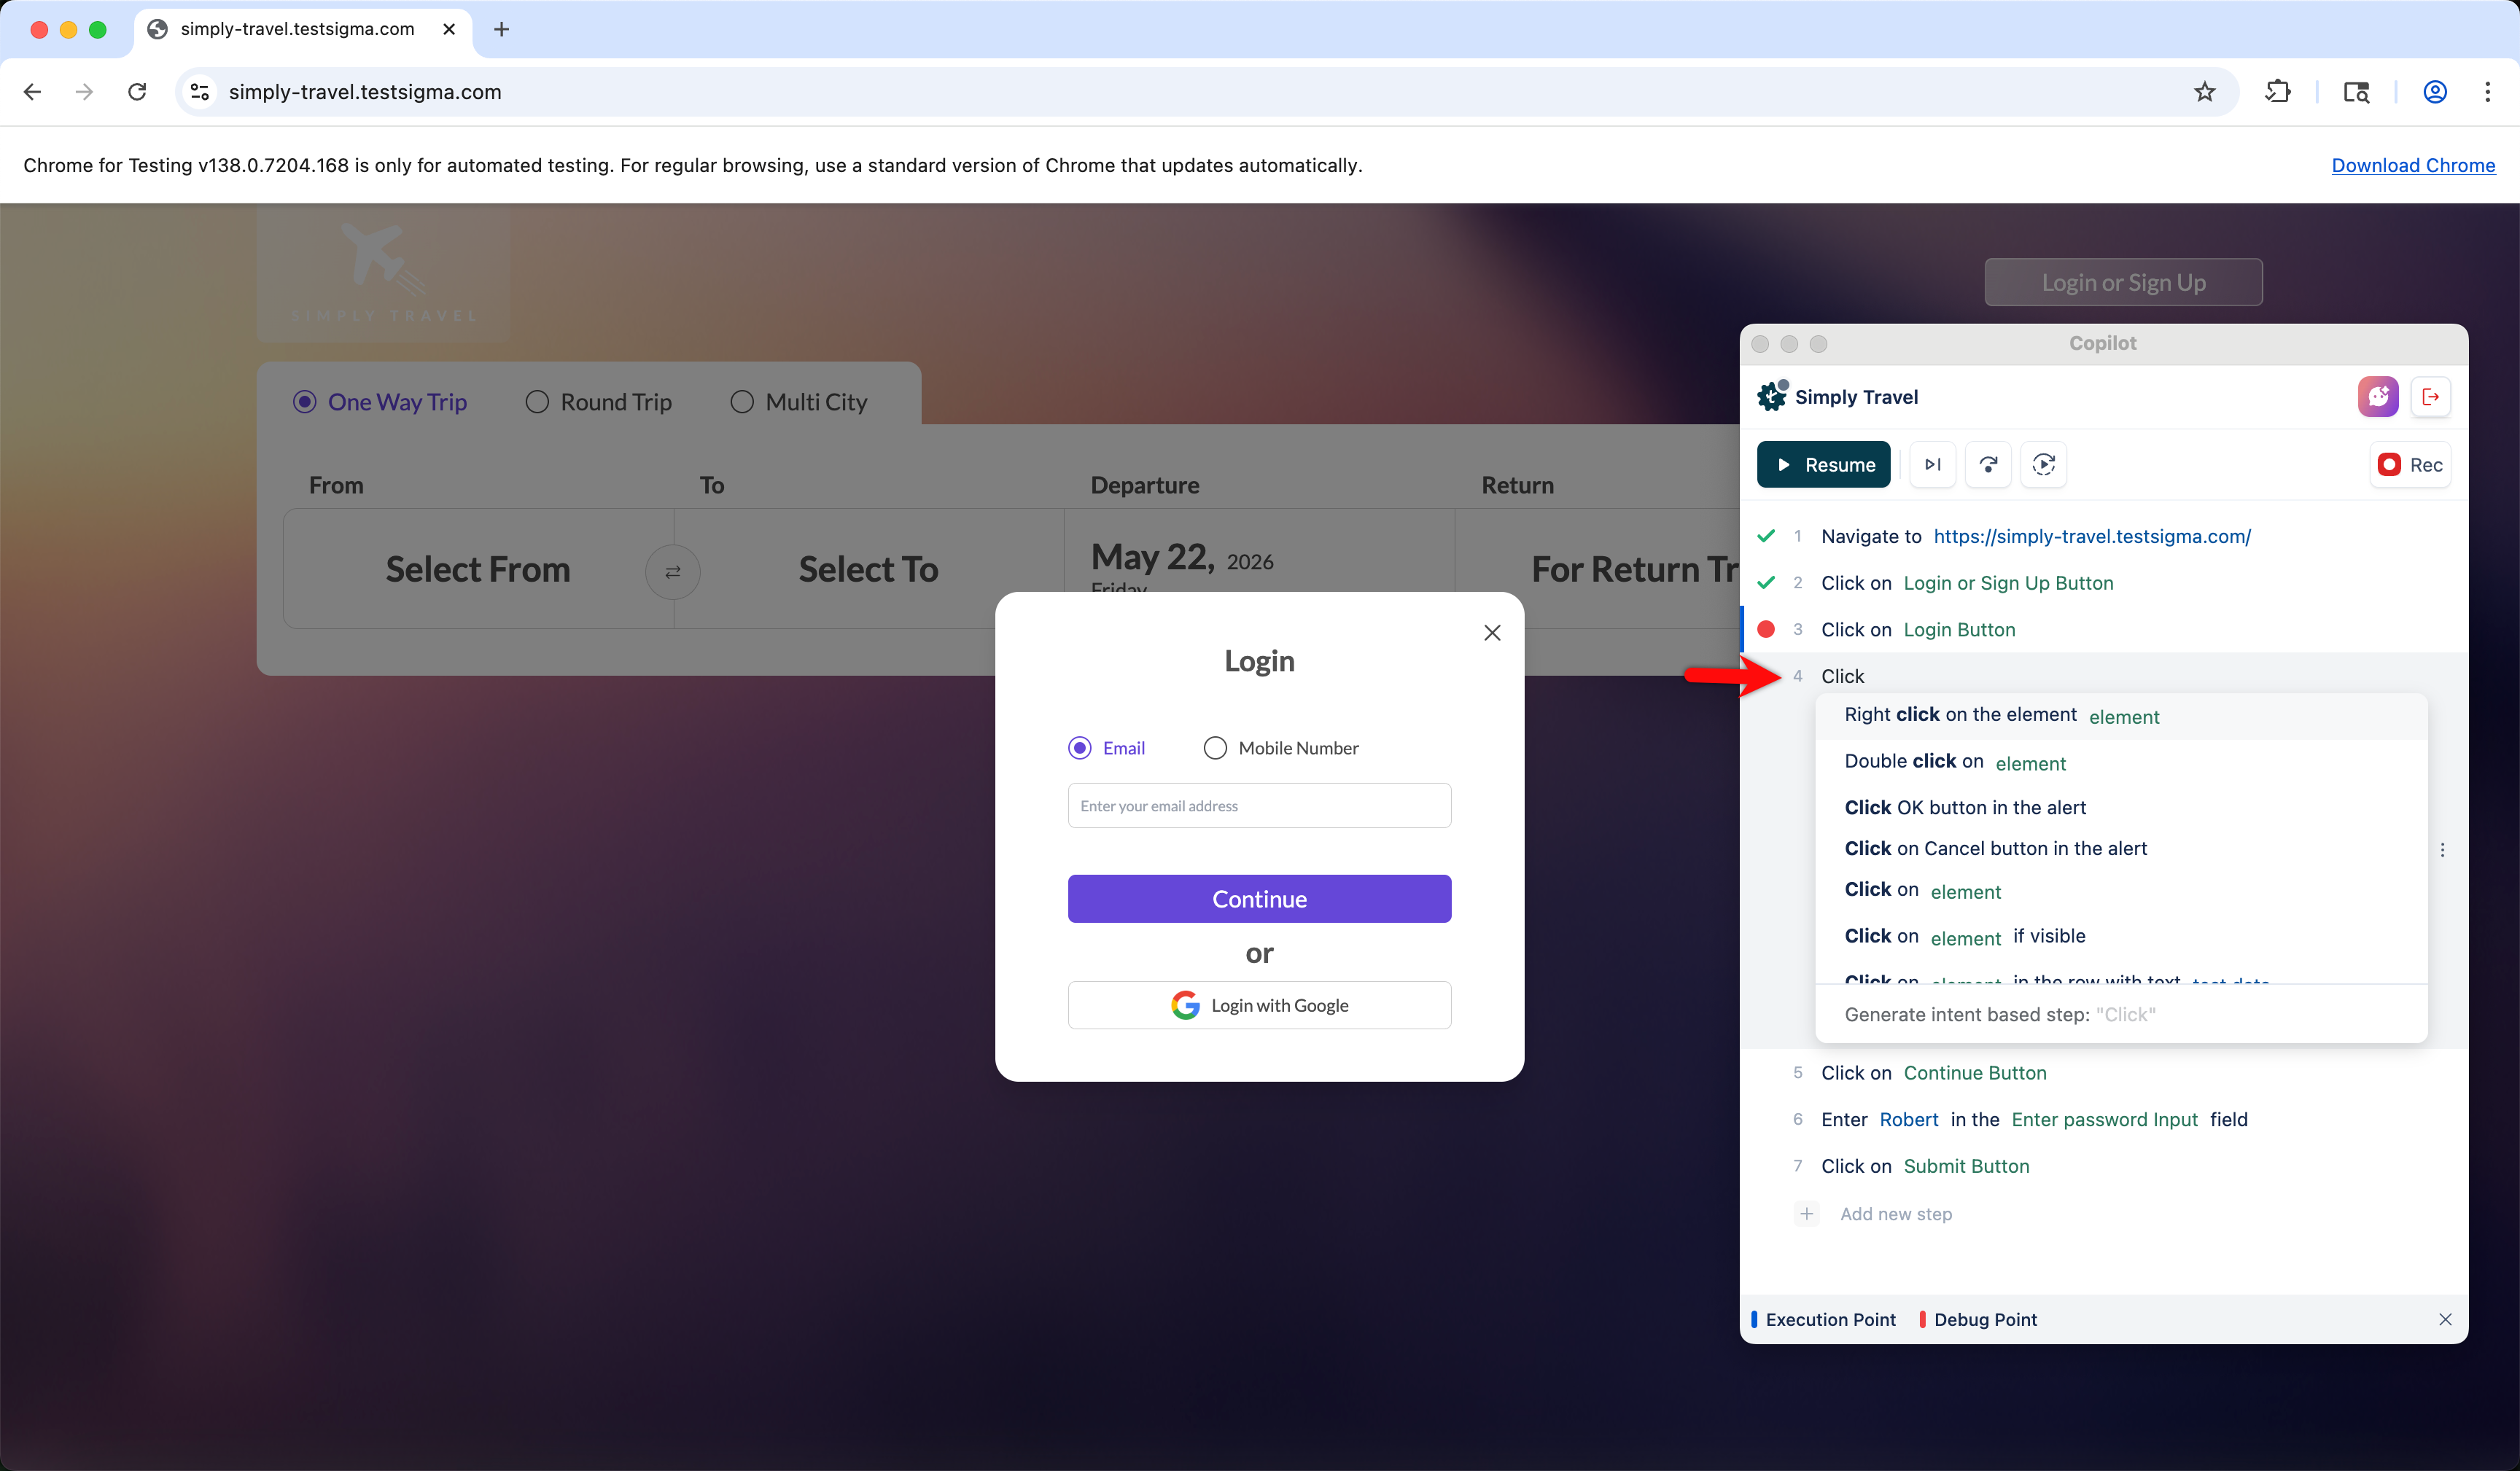Select step 7 Submit Button element
The image size is (2520, 1471).
click(1966, 1167)
